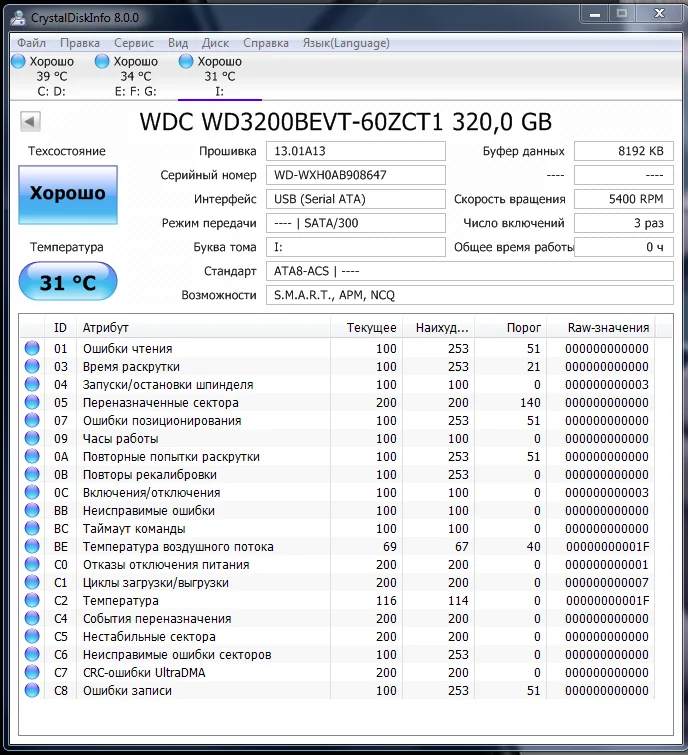Open the Сервис menu
Screen dimensions: 688x755
134,43
